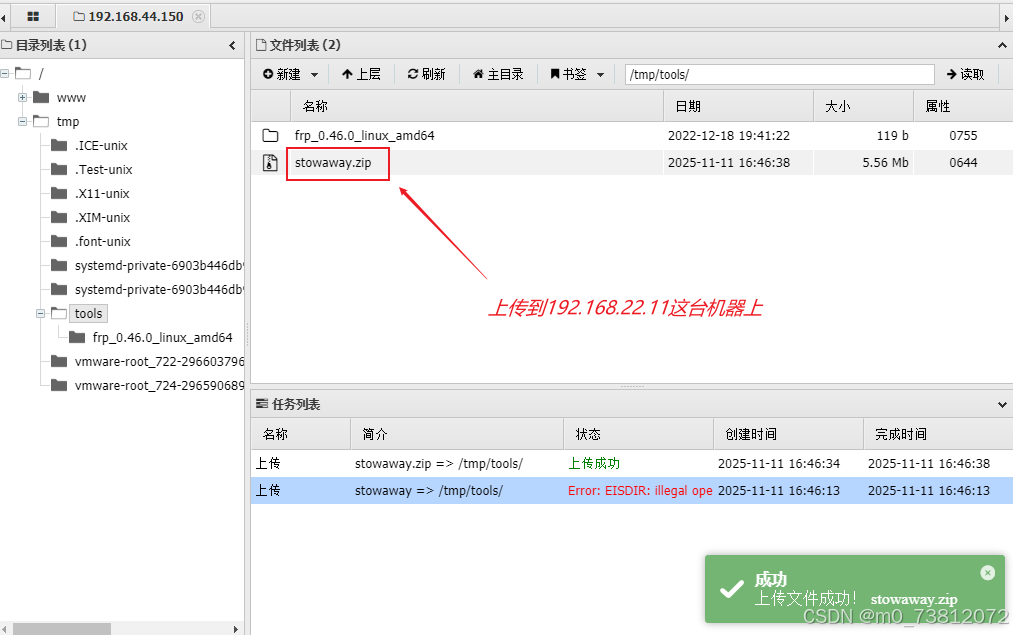Open frp_0.46.0_linux_amd64 in the file list
Screen dimensions: 1013x635
[364, 136]
